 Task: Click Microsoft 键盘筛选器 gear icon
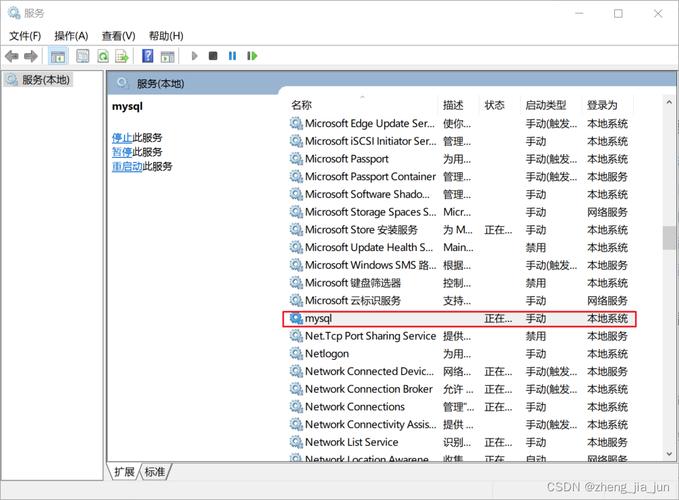point(296,283)
